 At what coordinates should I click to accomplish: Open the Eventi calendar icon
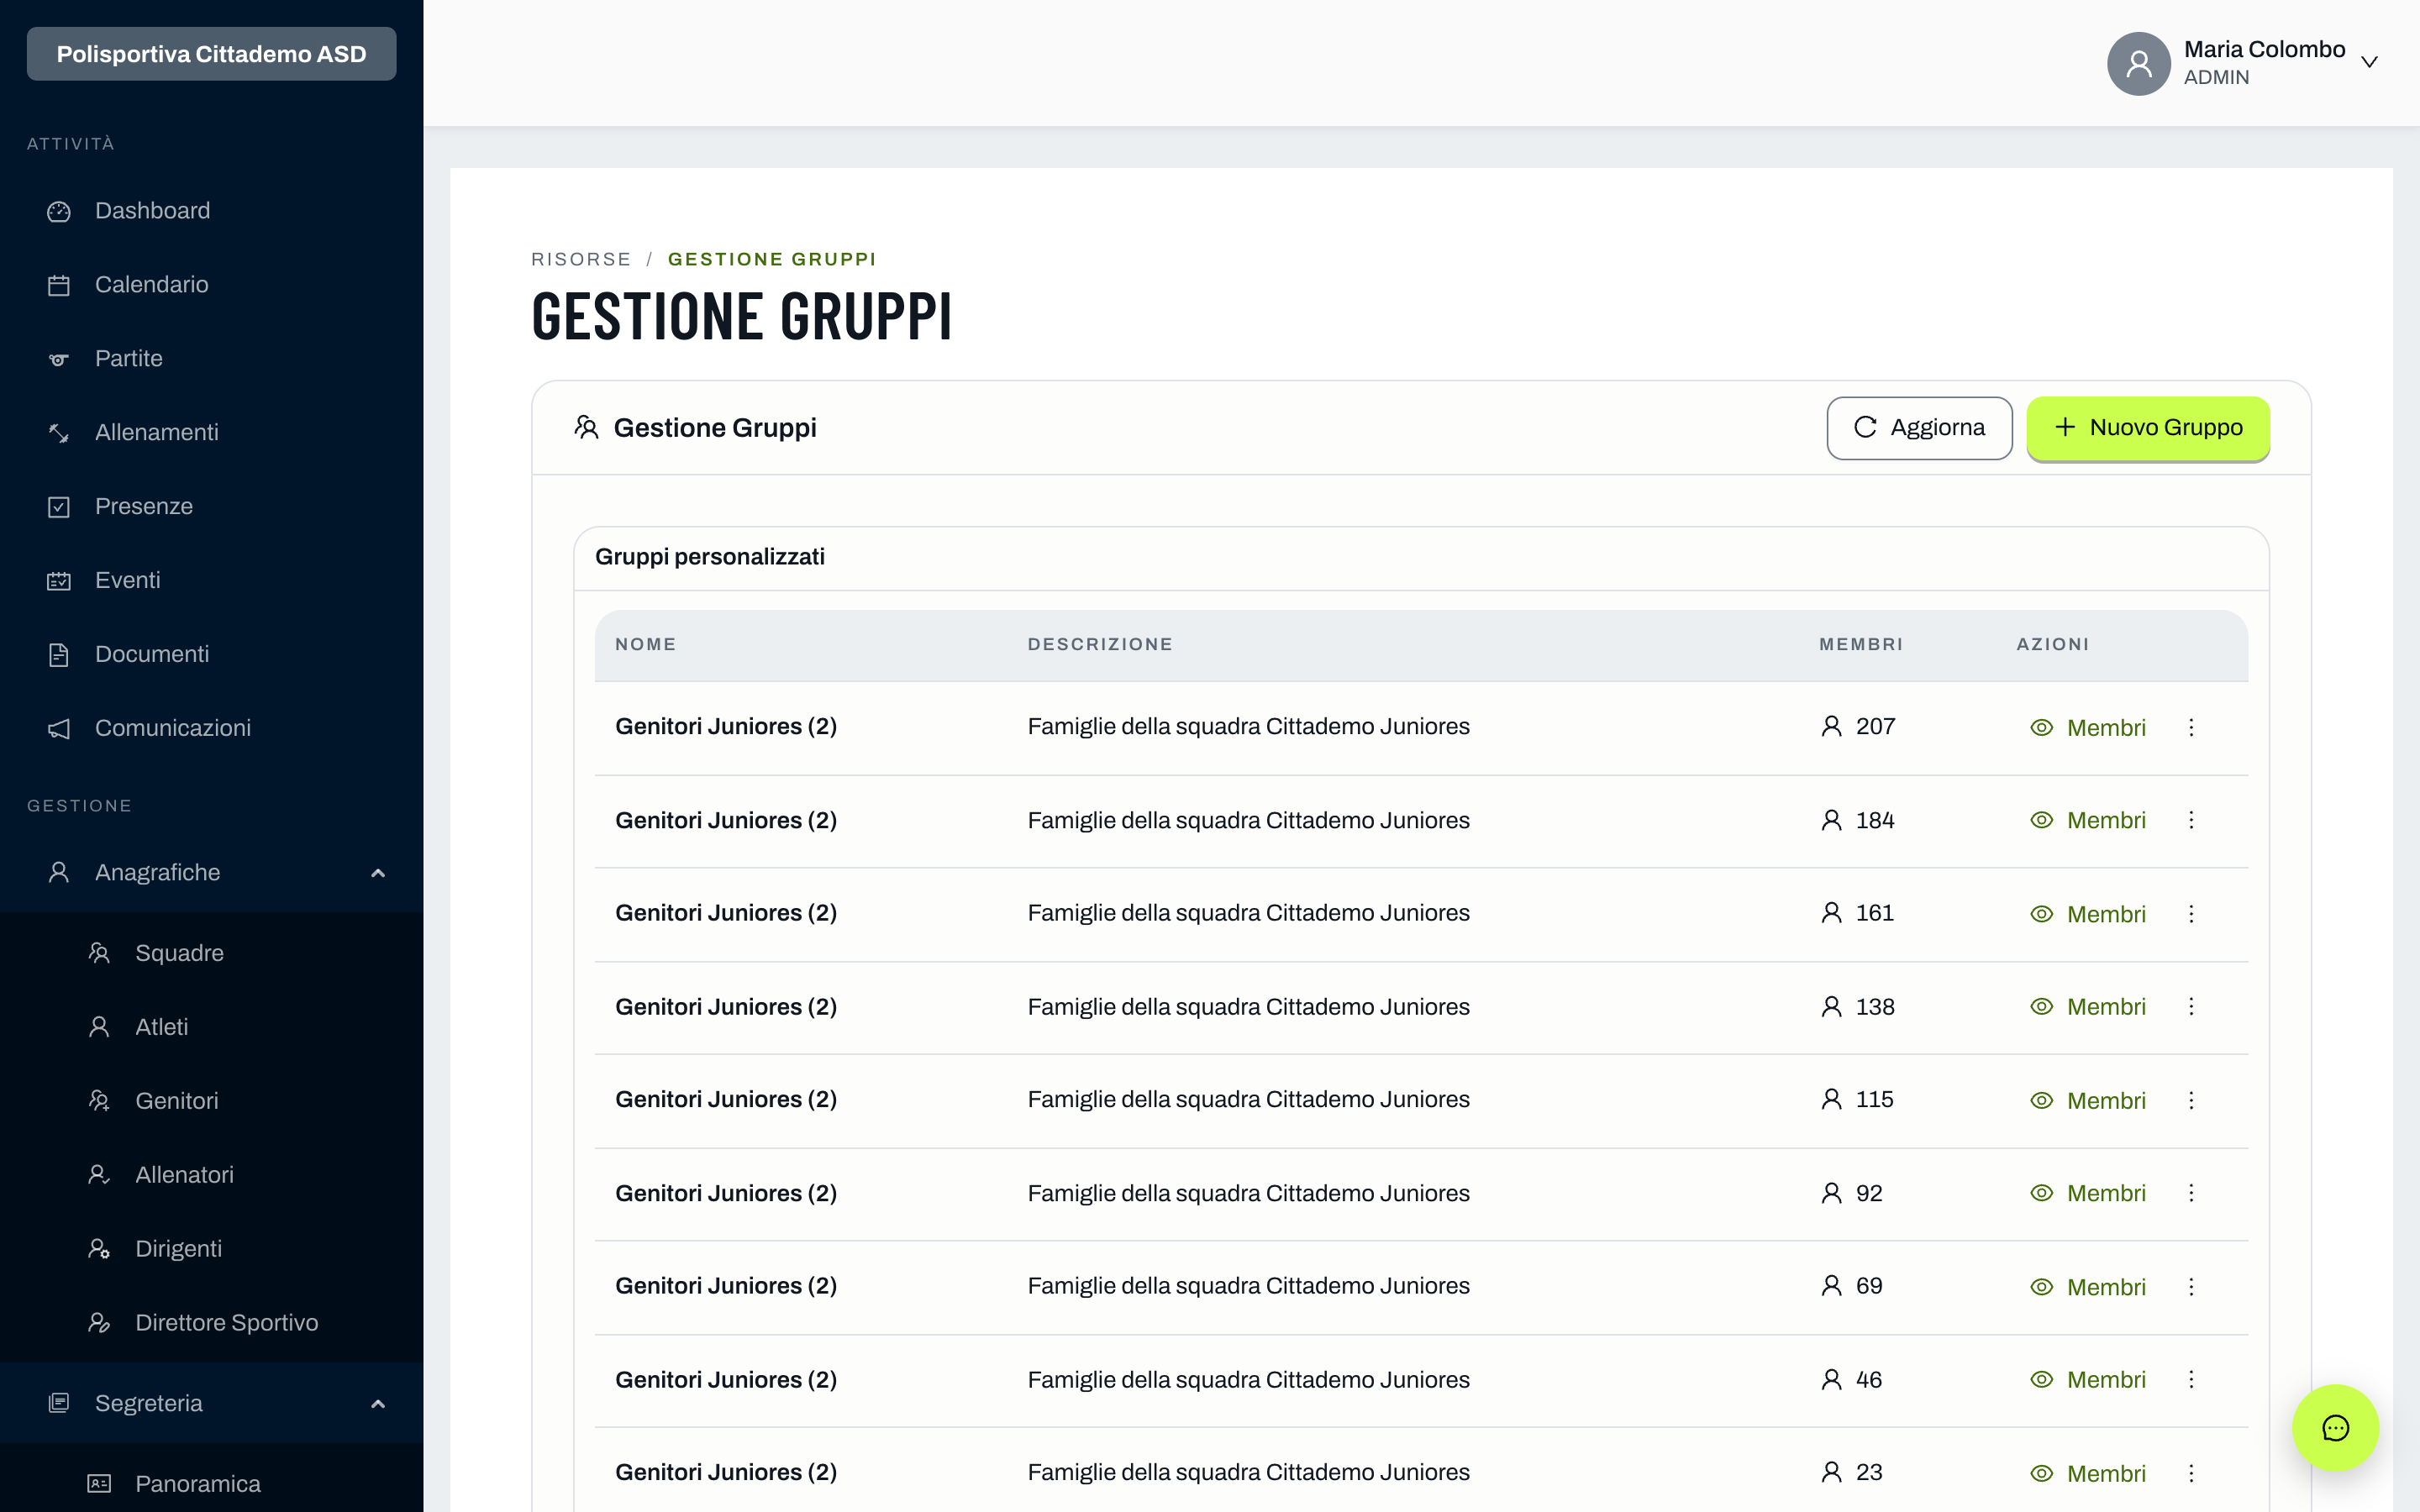pos(59,581)
